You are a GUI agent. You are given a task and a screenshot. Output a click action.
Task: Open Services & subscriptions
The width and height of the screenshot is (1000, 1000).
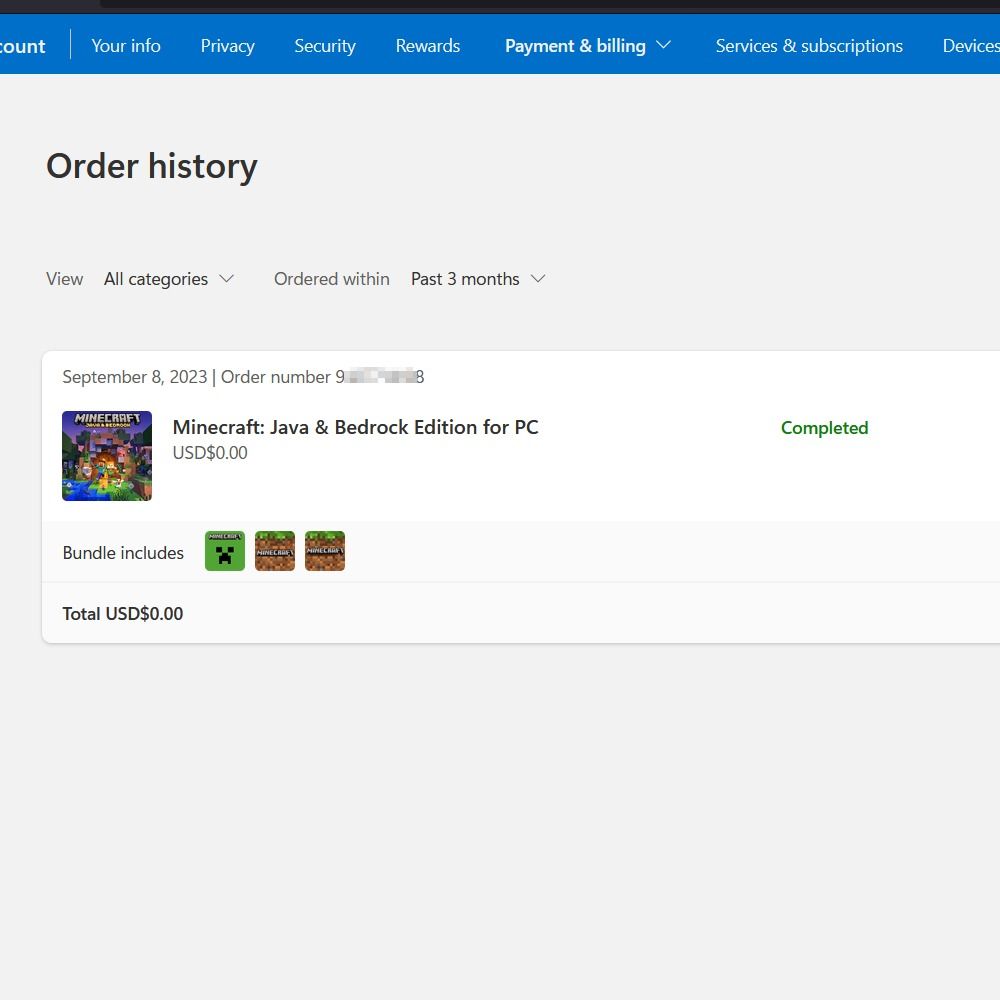(808, 45)
